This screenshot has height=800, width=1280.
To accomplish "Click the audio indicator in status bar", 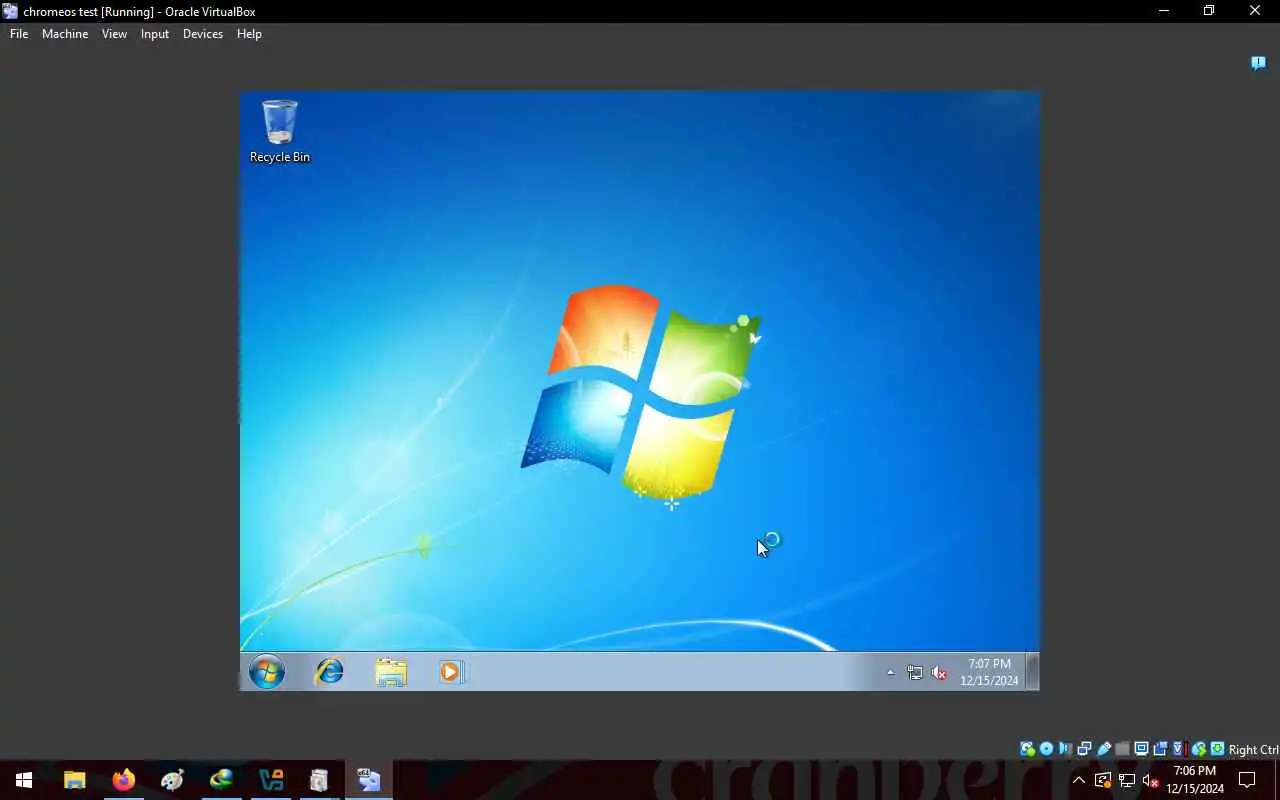I will [1065, 749].
